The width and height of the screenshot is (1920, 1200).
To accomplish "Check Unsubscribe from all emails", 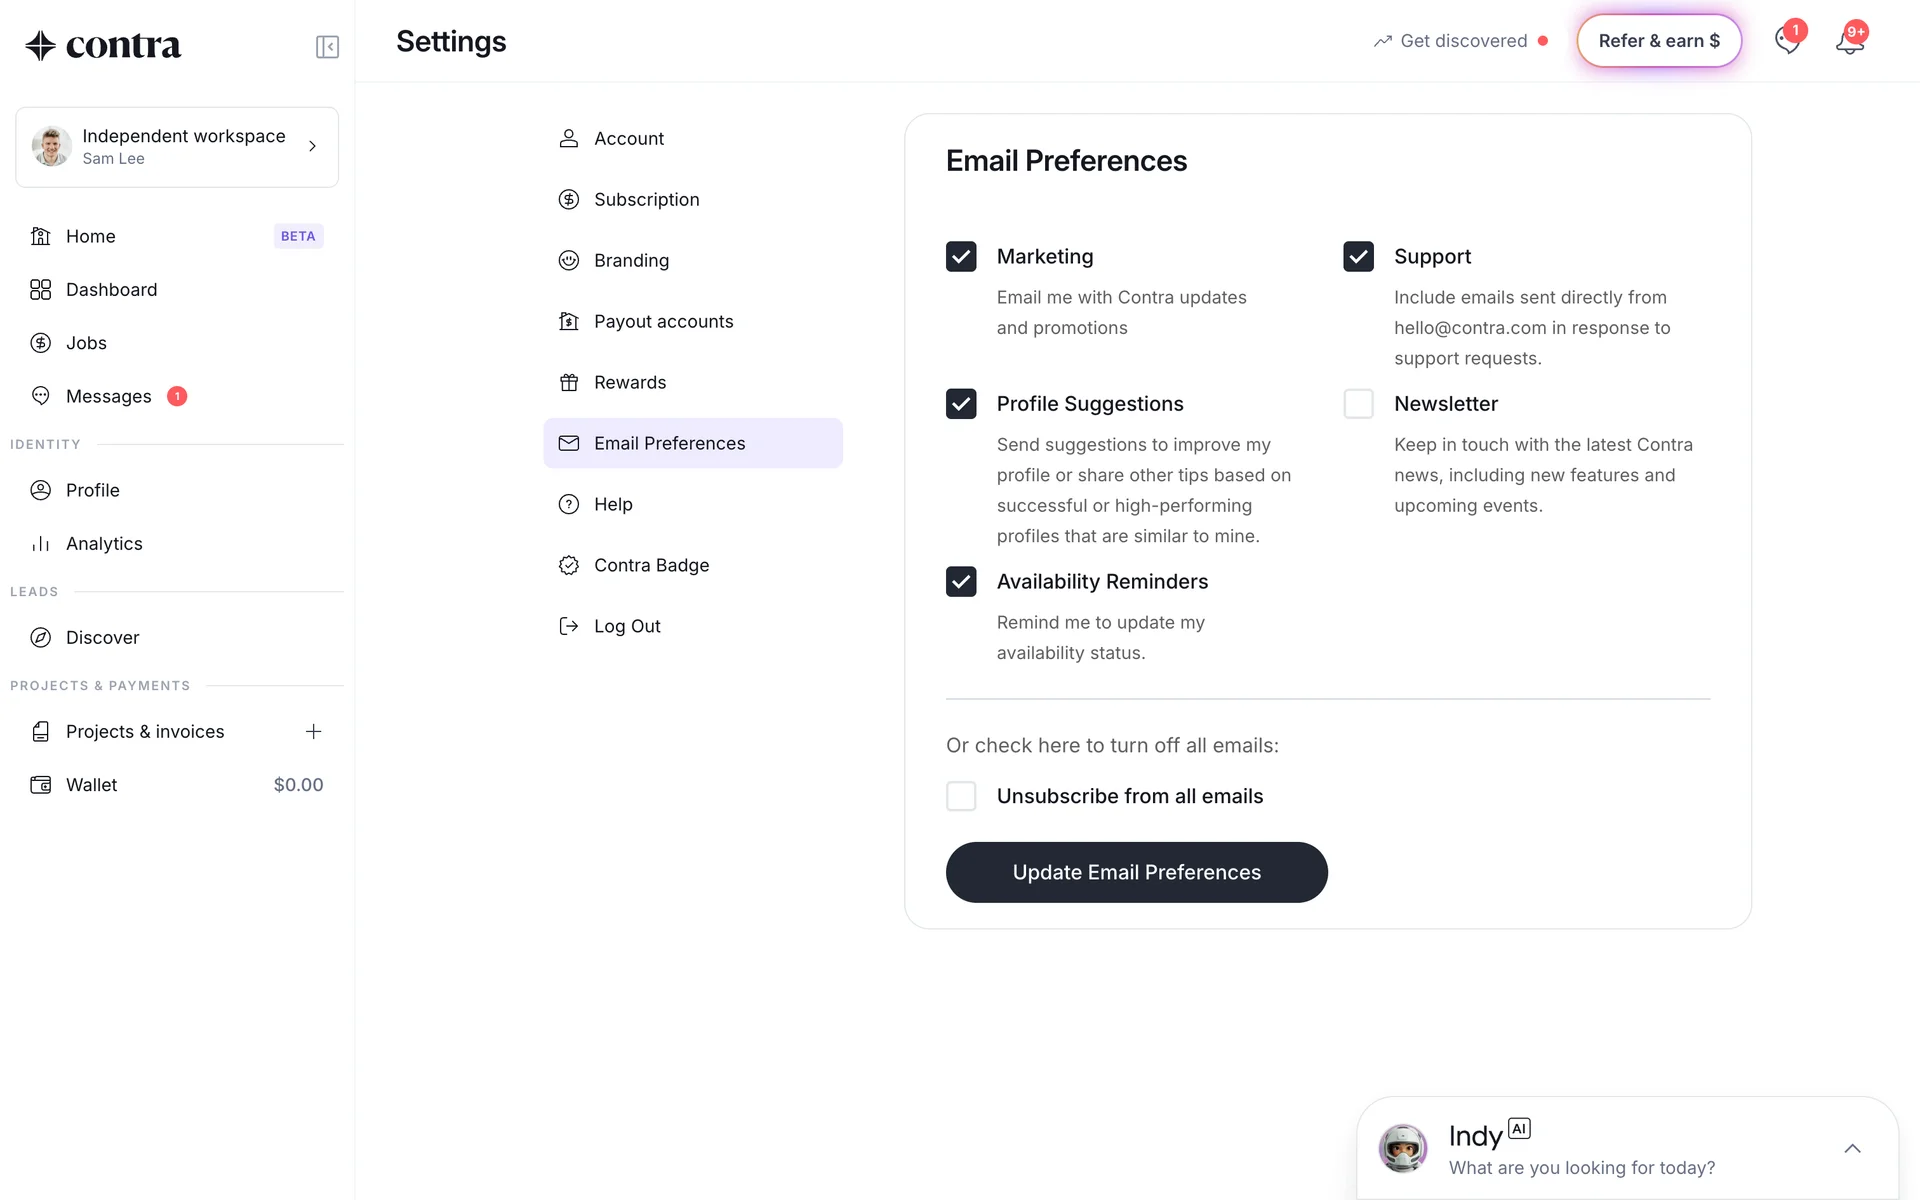I will [x=961, y=796].
